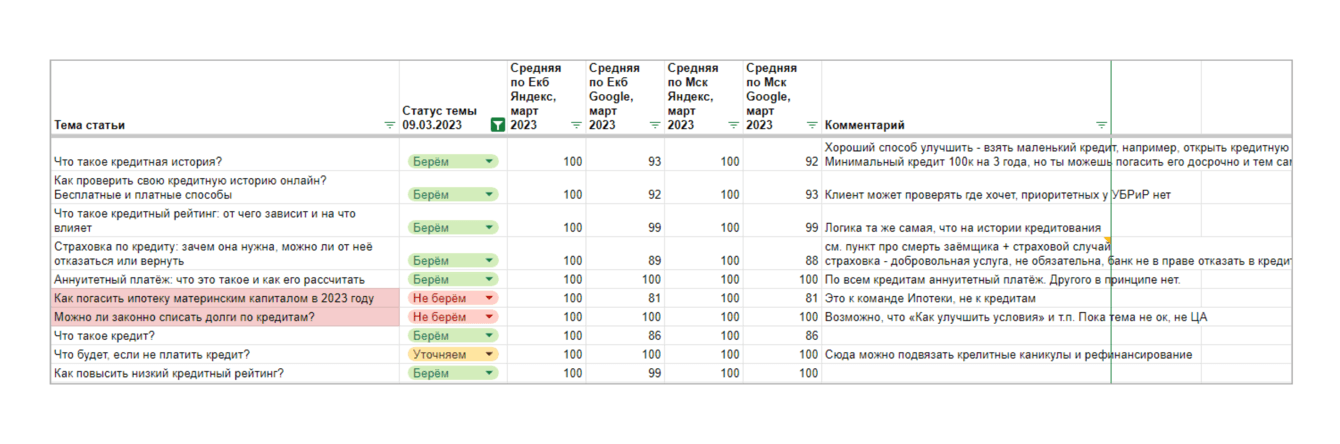
Task: Select the "Аннуитетный платёж" topic cell
Action: click(209, 279)
